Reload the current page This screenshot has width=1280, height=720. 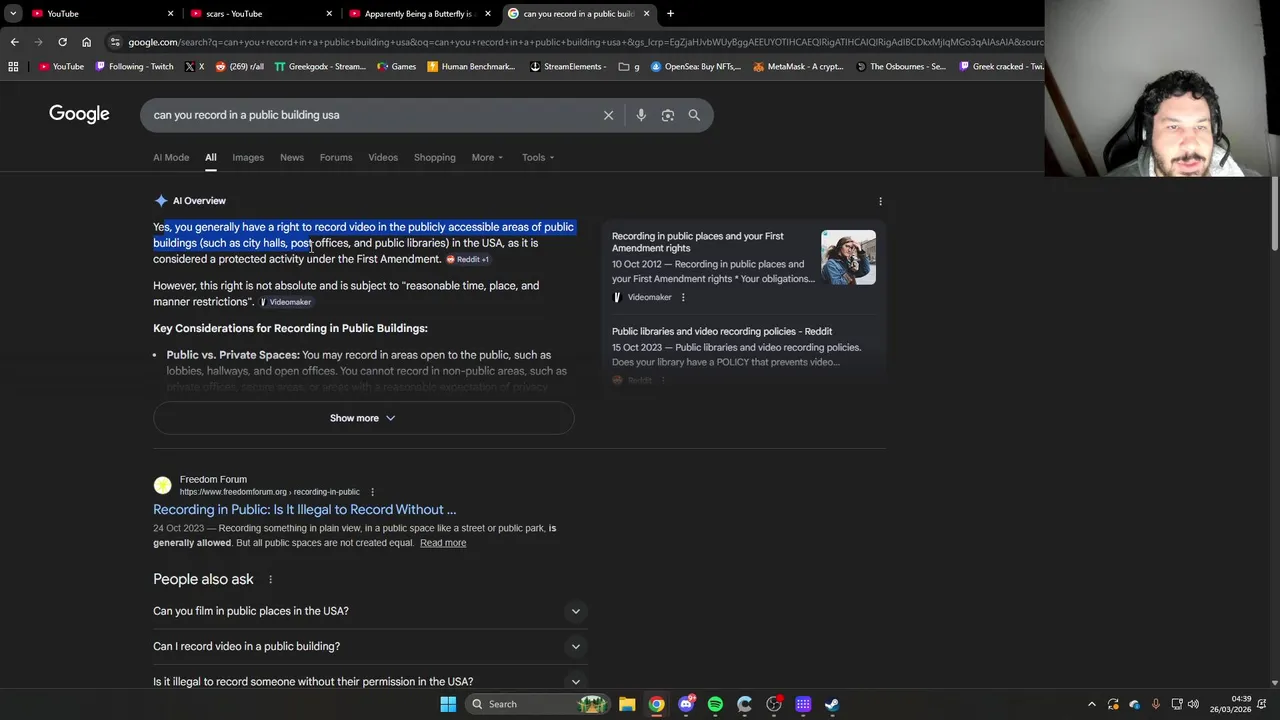pyautogui.click(x=62, y=42)
